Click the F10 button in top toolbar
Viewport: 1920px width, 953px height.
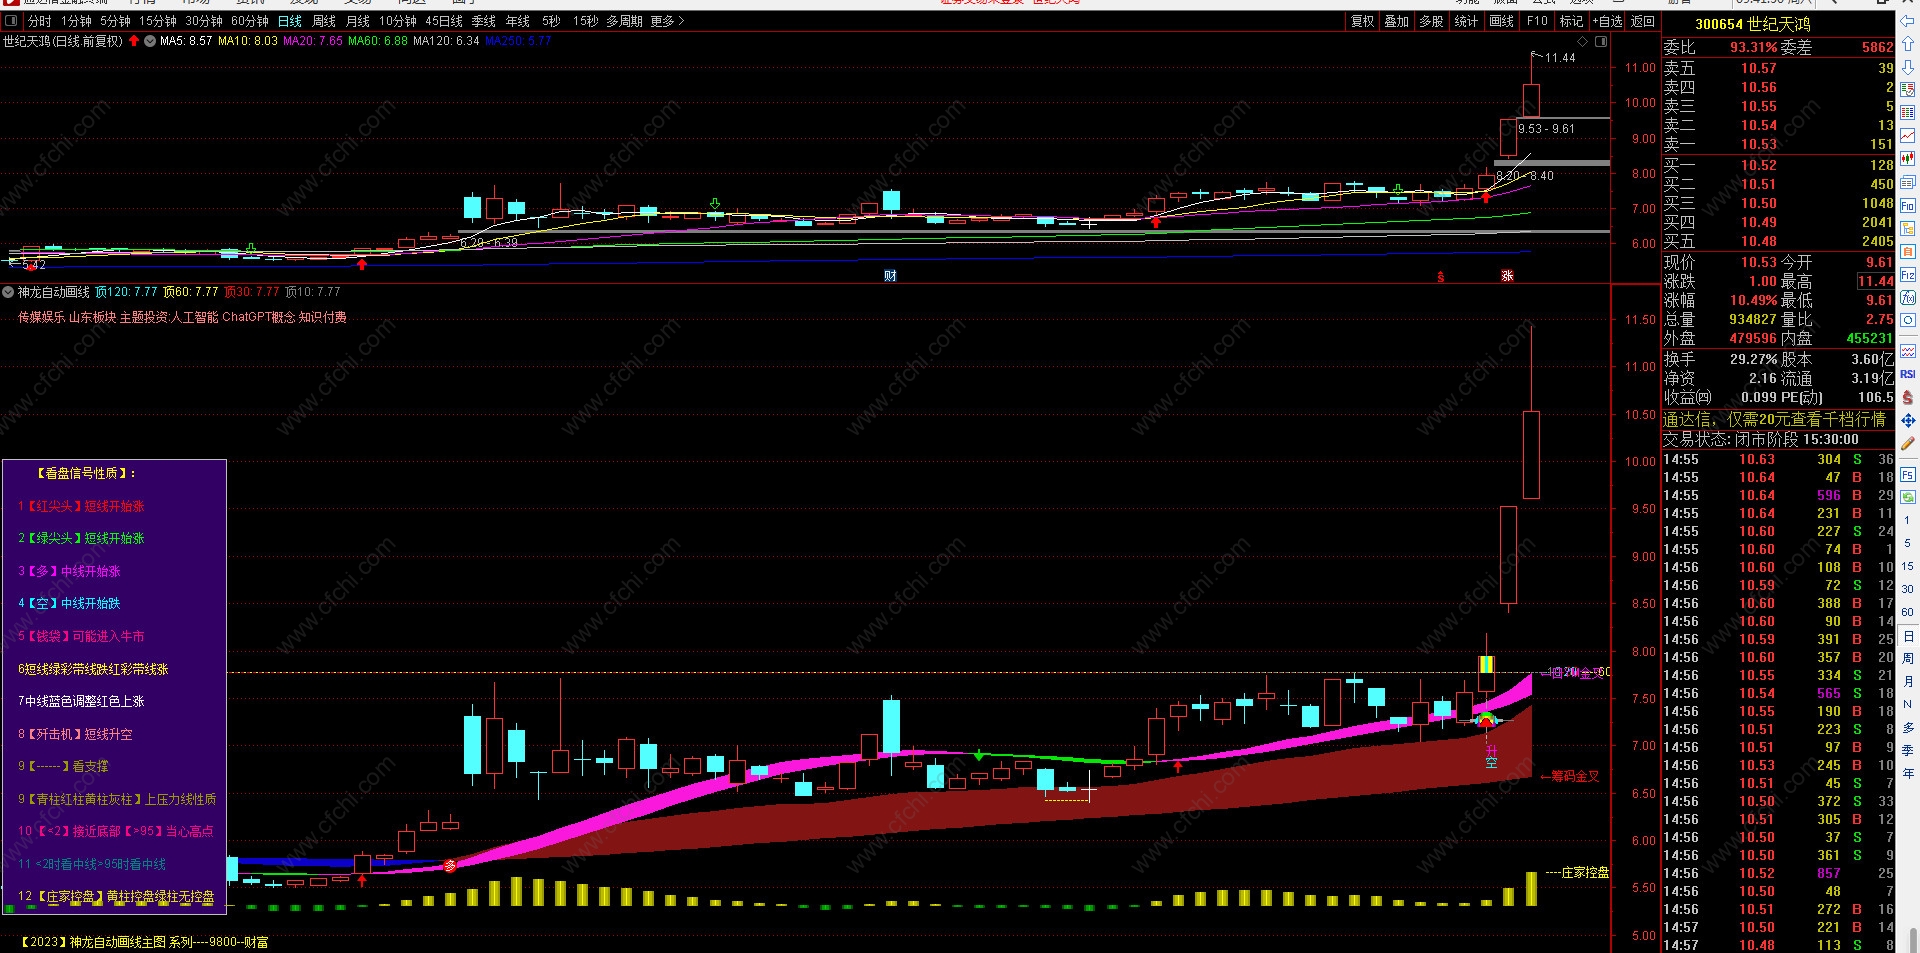point(1537,21)
